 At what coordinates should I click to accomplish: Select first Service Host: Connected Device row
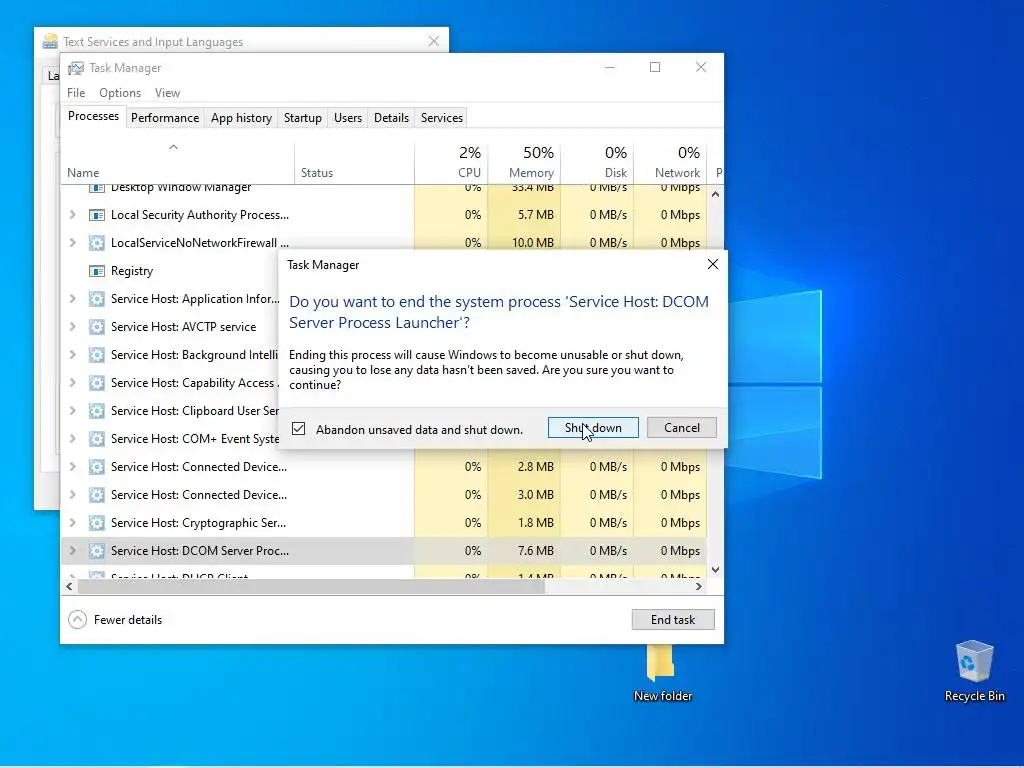click(384, 467)
